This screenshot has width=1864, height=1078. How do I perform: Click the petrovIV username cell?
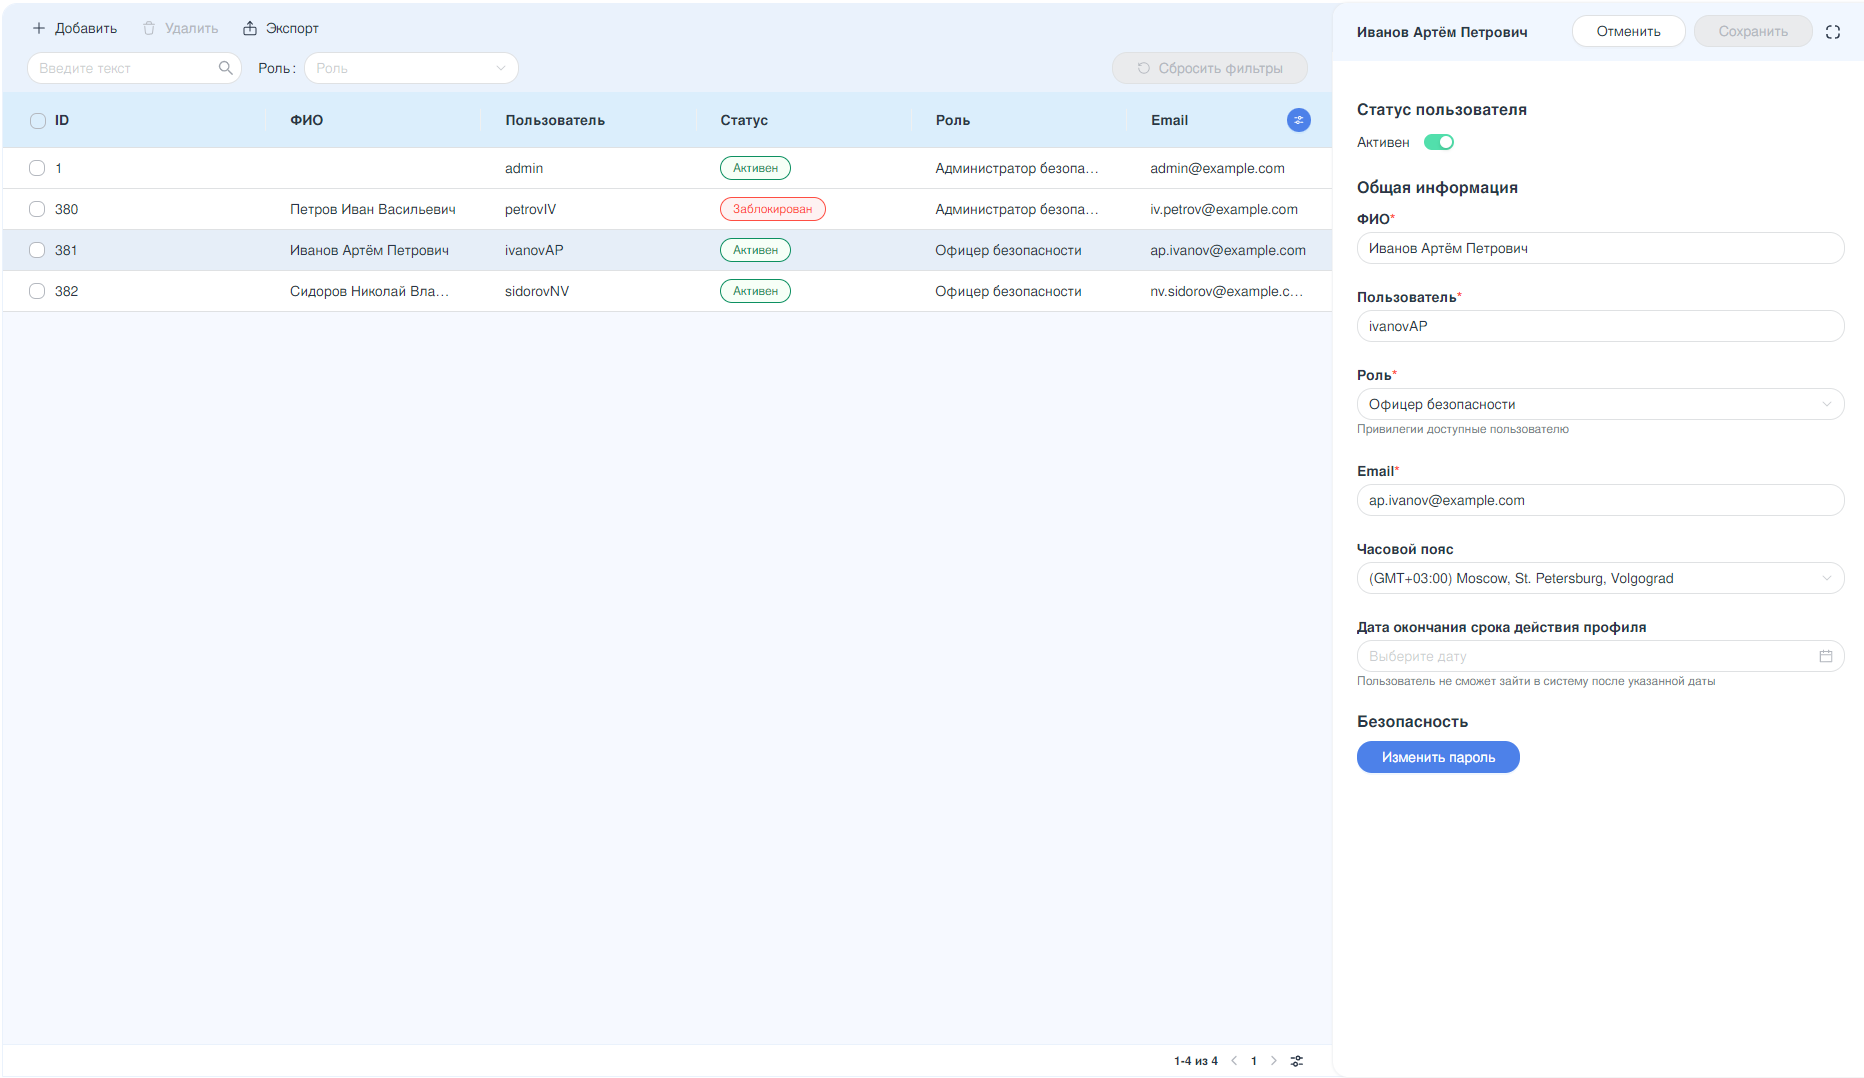(x=530, y=209)
